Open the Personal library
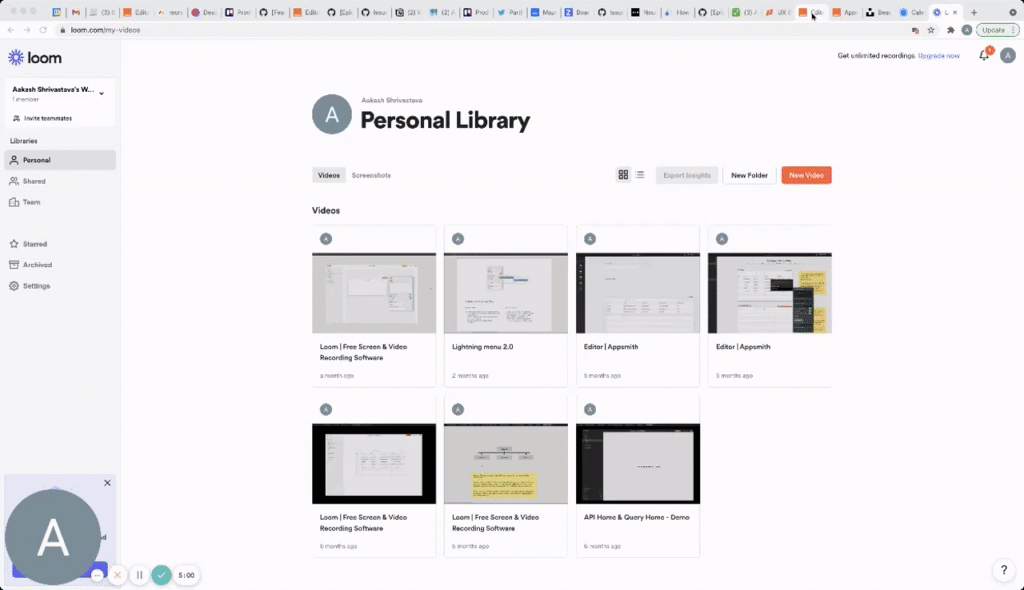The image size is (1024, 590). [x=59, y=160]
